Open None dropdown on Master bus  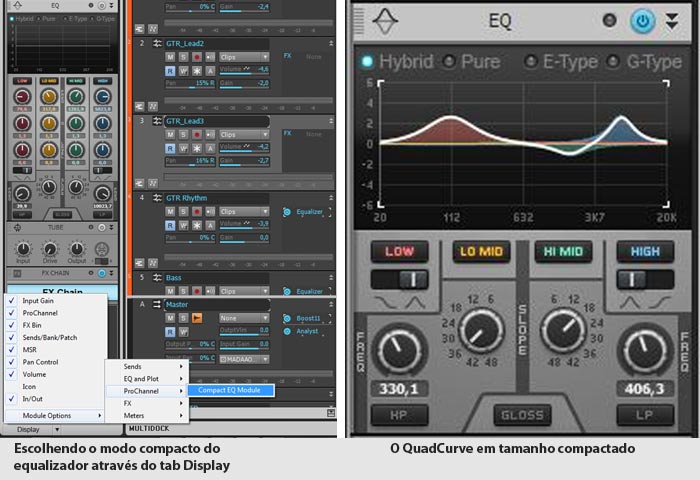(x=244, y=318)
